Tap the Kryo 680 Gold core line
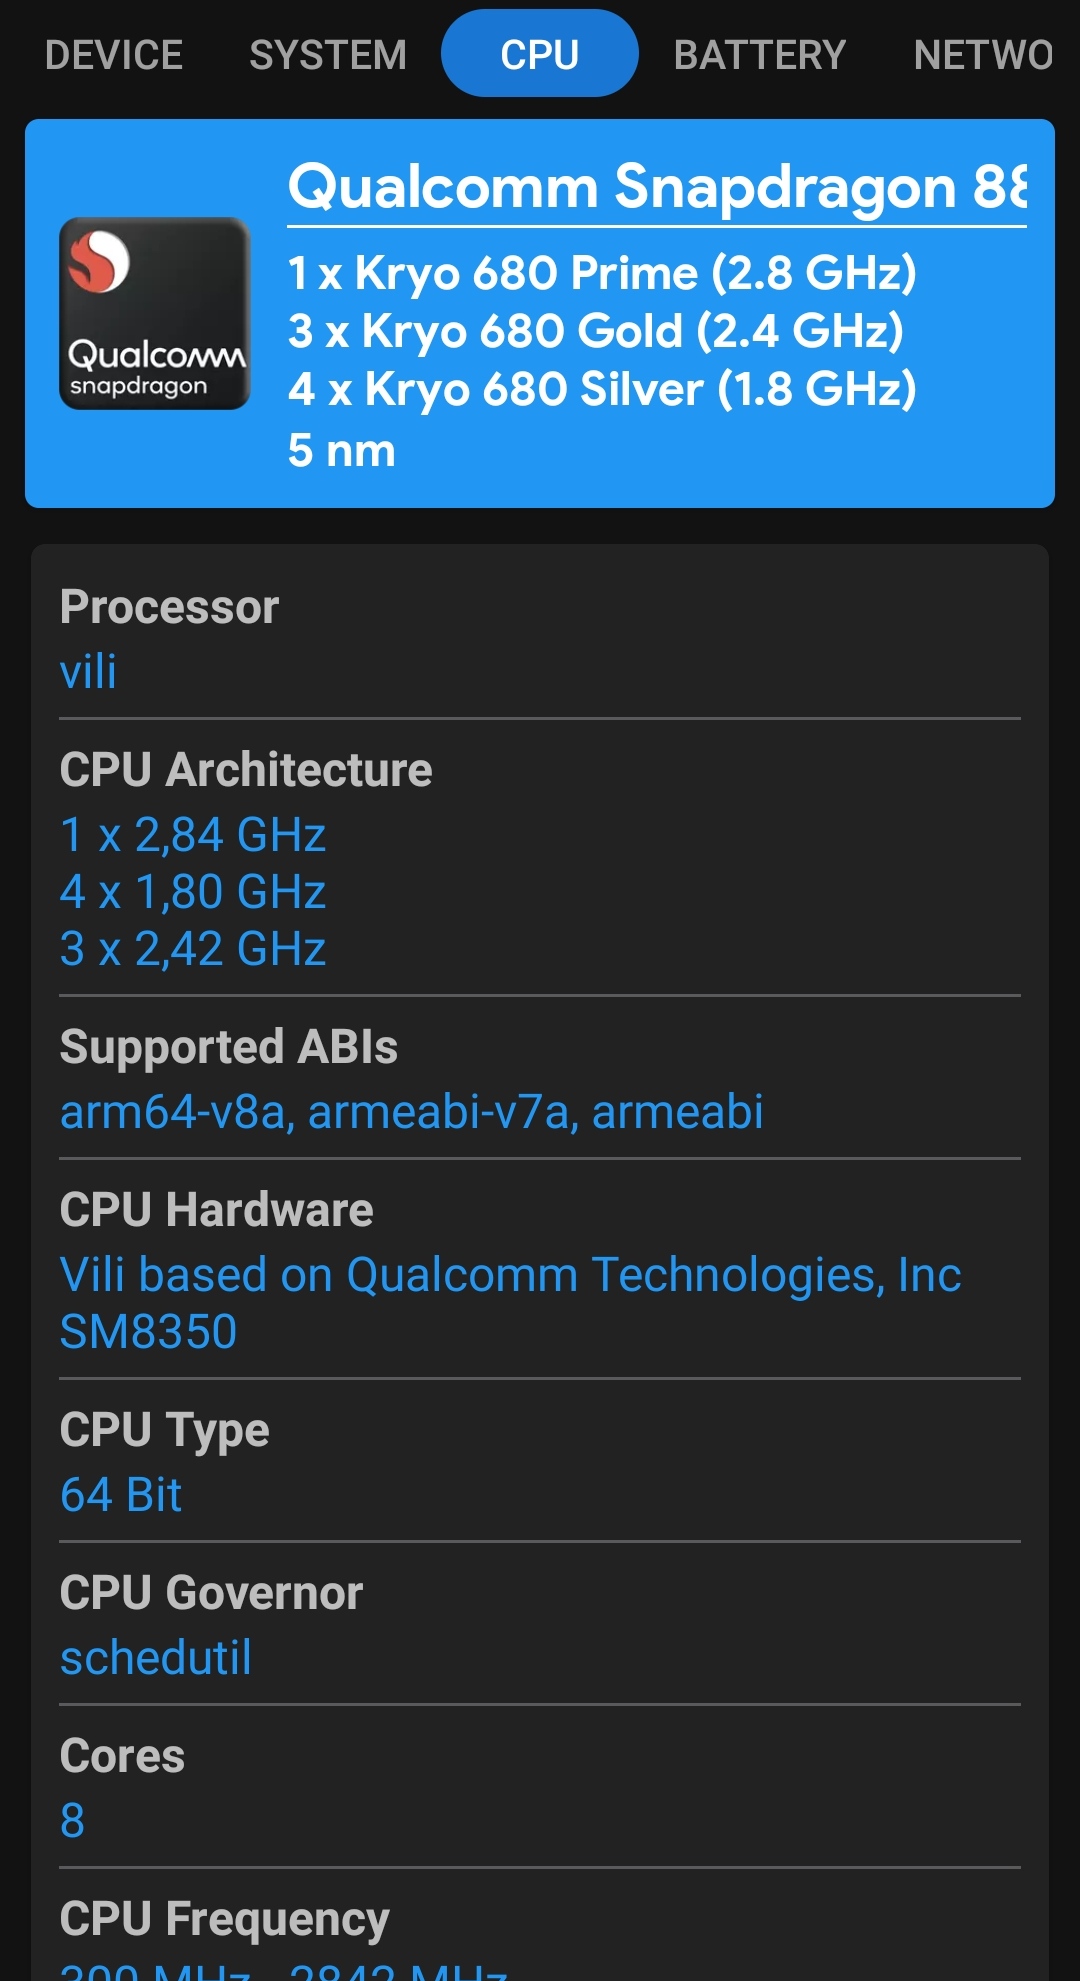1080x1981 pixels. tap(596, 331)
